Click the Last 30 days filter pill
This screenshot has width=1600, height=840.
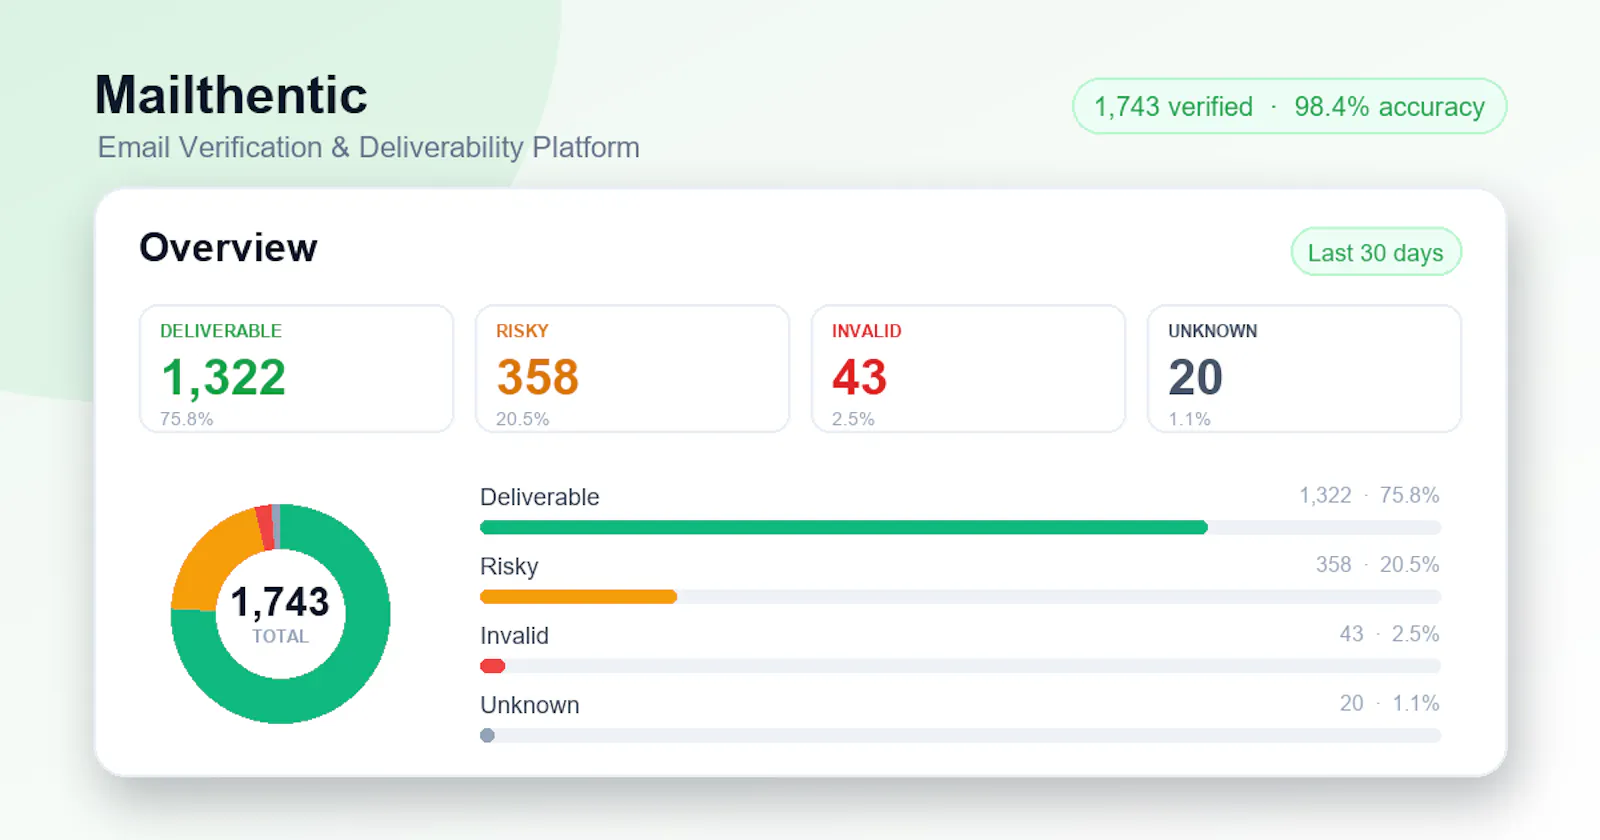(1376, 252)
